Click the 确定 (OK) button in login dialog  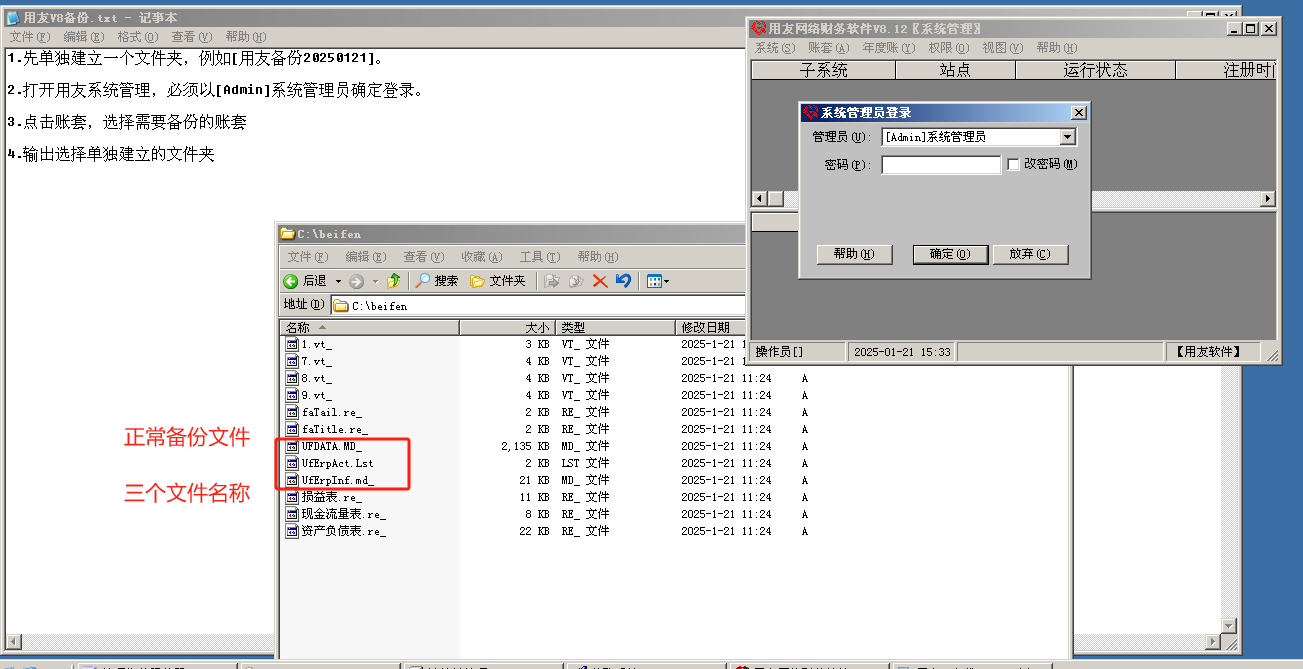[950, 254]
